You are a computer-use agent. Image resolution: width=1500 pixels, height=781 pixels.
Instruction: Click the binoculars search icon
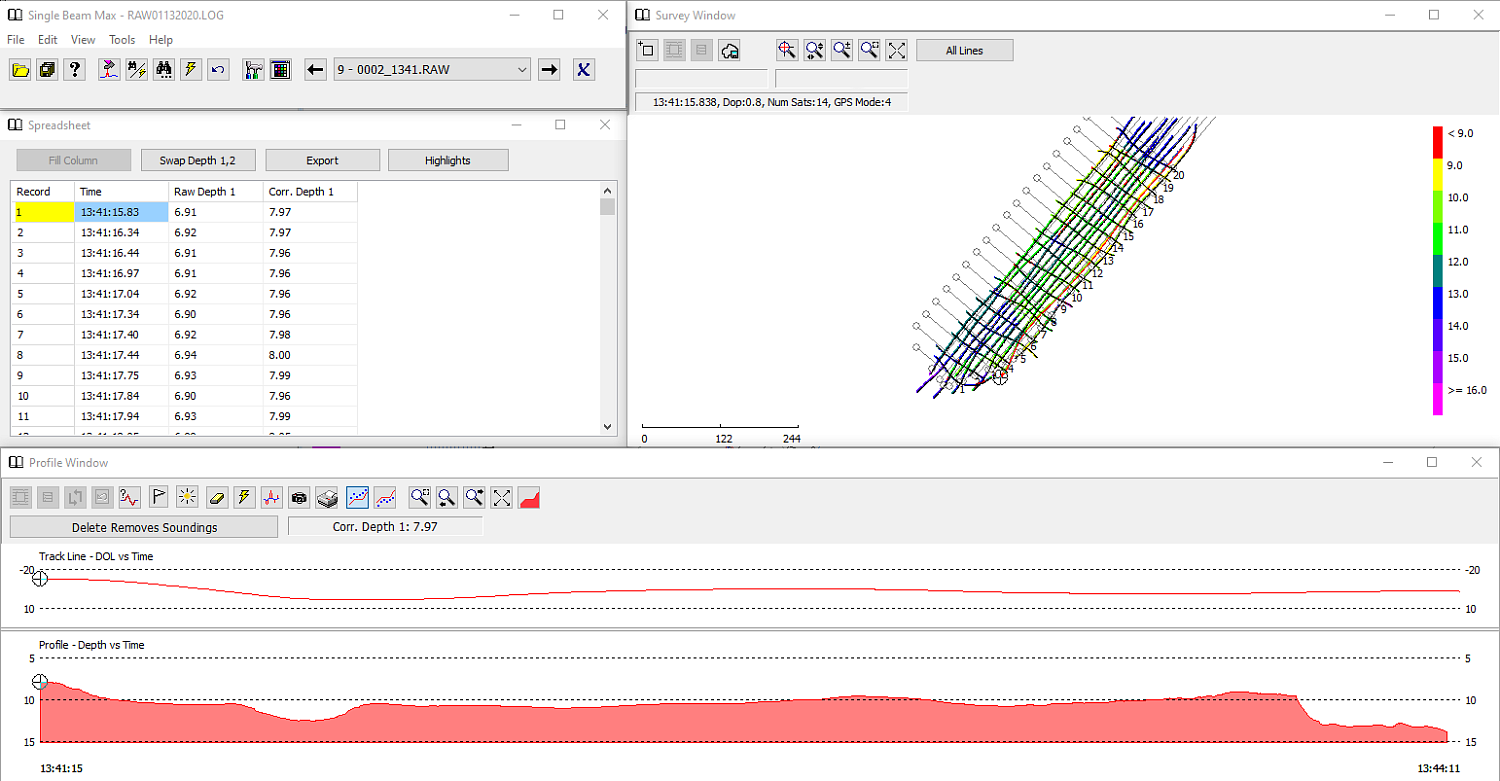click(163, 69)
